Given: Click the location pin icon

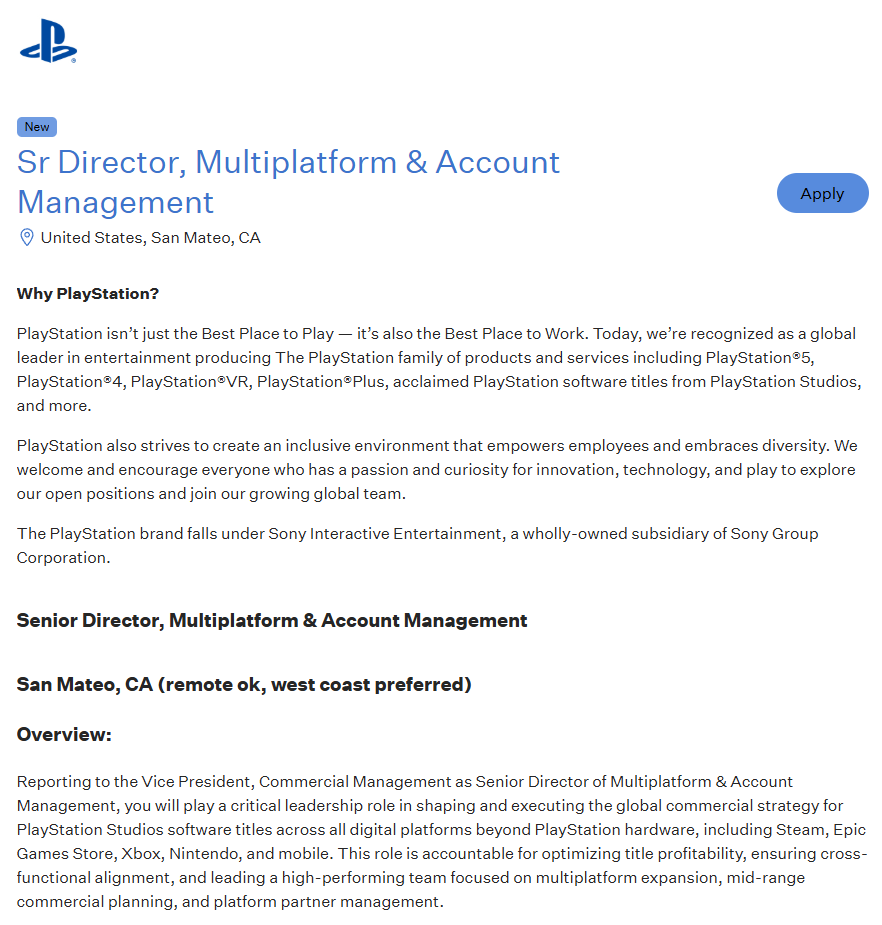Looking at the screenshot, I should pos(27,237).
